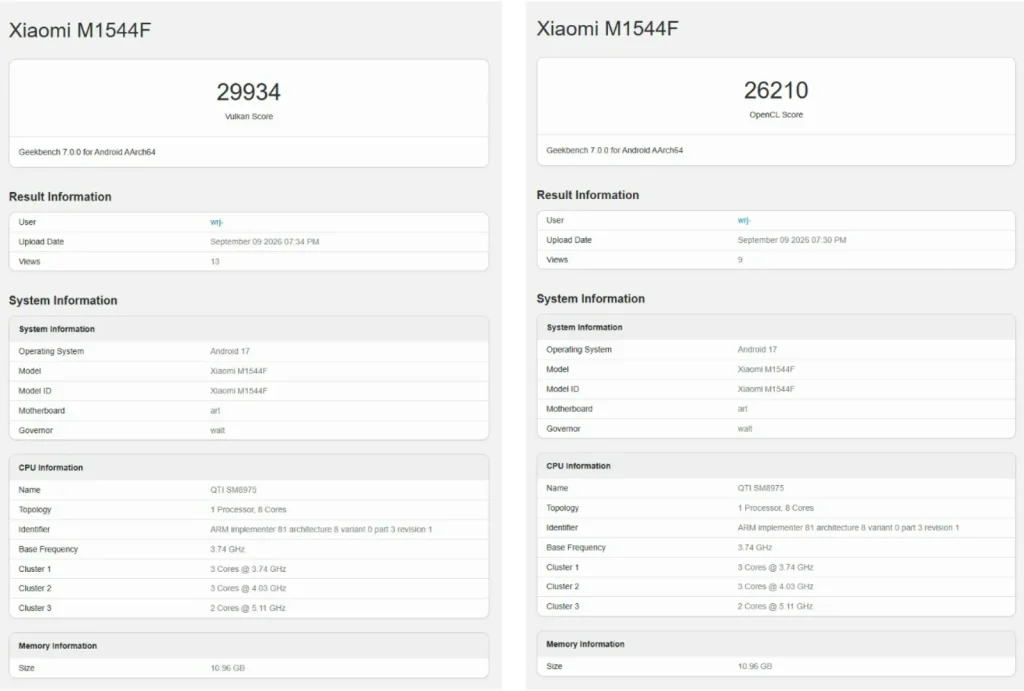
Task: Click memory size '10.96 GB' on the OpenCL page
Action: [755, 666]
